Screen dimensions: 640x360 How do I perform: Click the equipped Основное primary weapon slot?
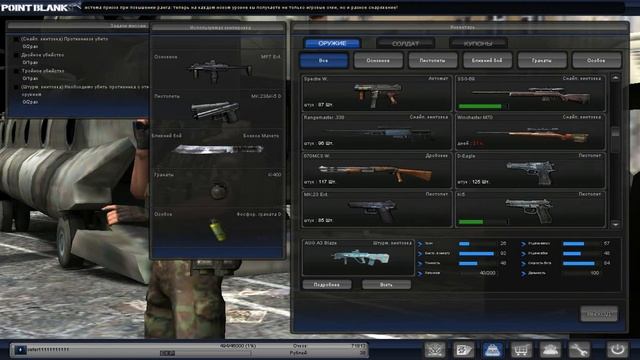point(218,70)
